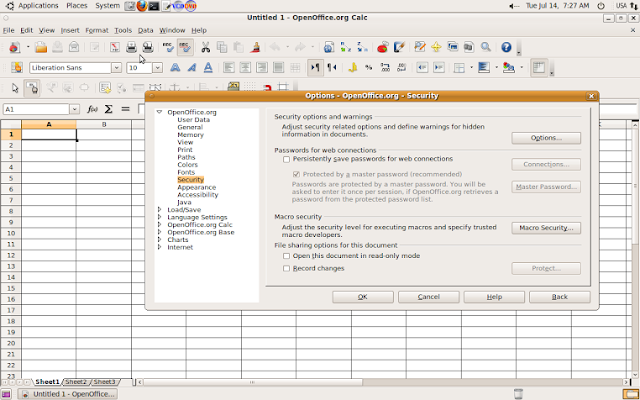This screenshot has height=400, width=640.
Task: Expand the OpenOffice.org Base tree node
Action: pos(159,232)
